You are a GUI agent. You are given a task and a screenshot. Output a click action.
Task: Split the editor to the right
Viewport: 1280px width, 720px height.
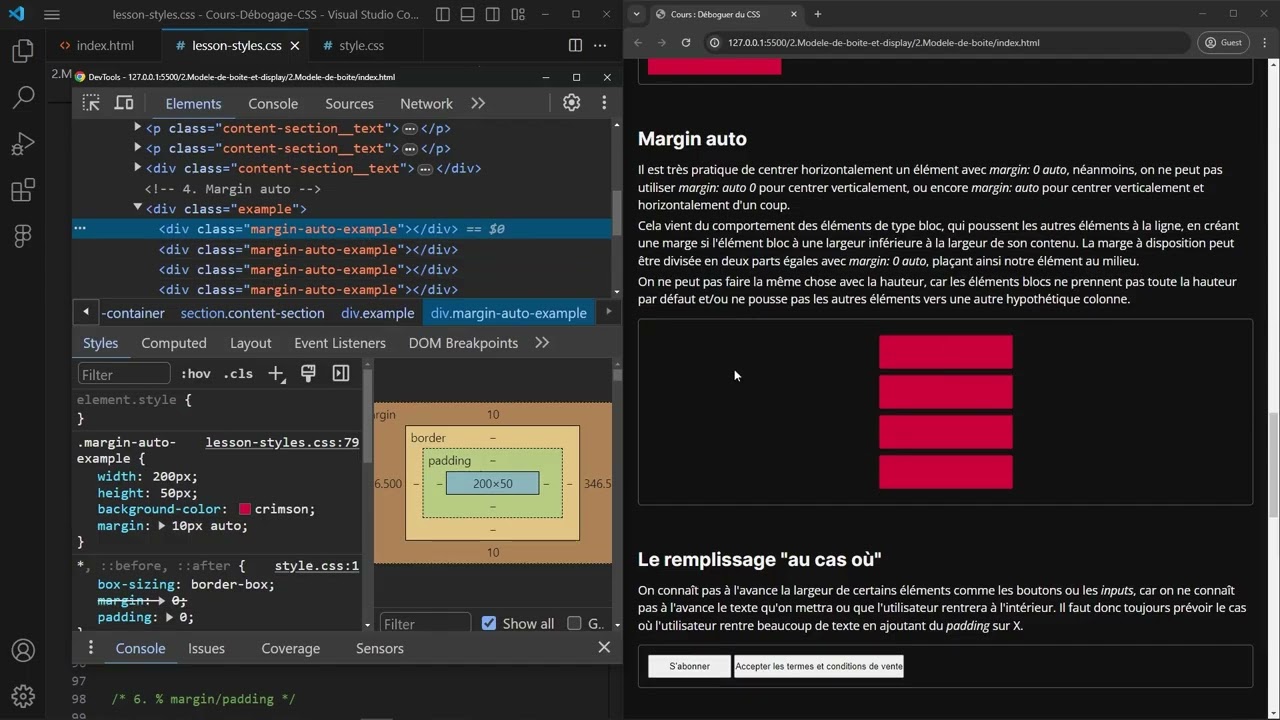click(x=575, y=46)
